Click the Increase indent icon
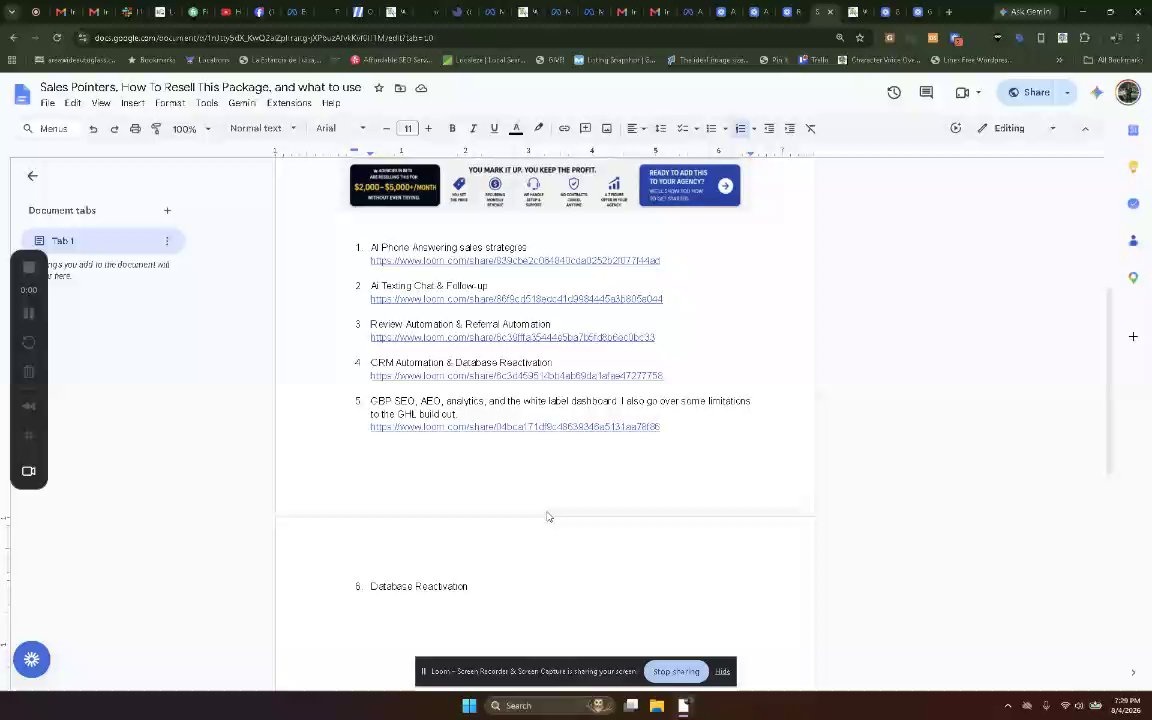The height and width of the screenshot is (720, 1152). click(790, 129)
